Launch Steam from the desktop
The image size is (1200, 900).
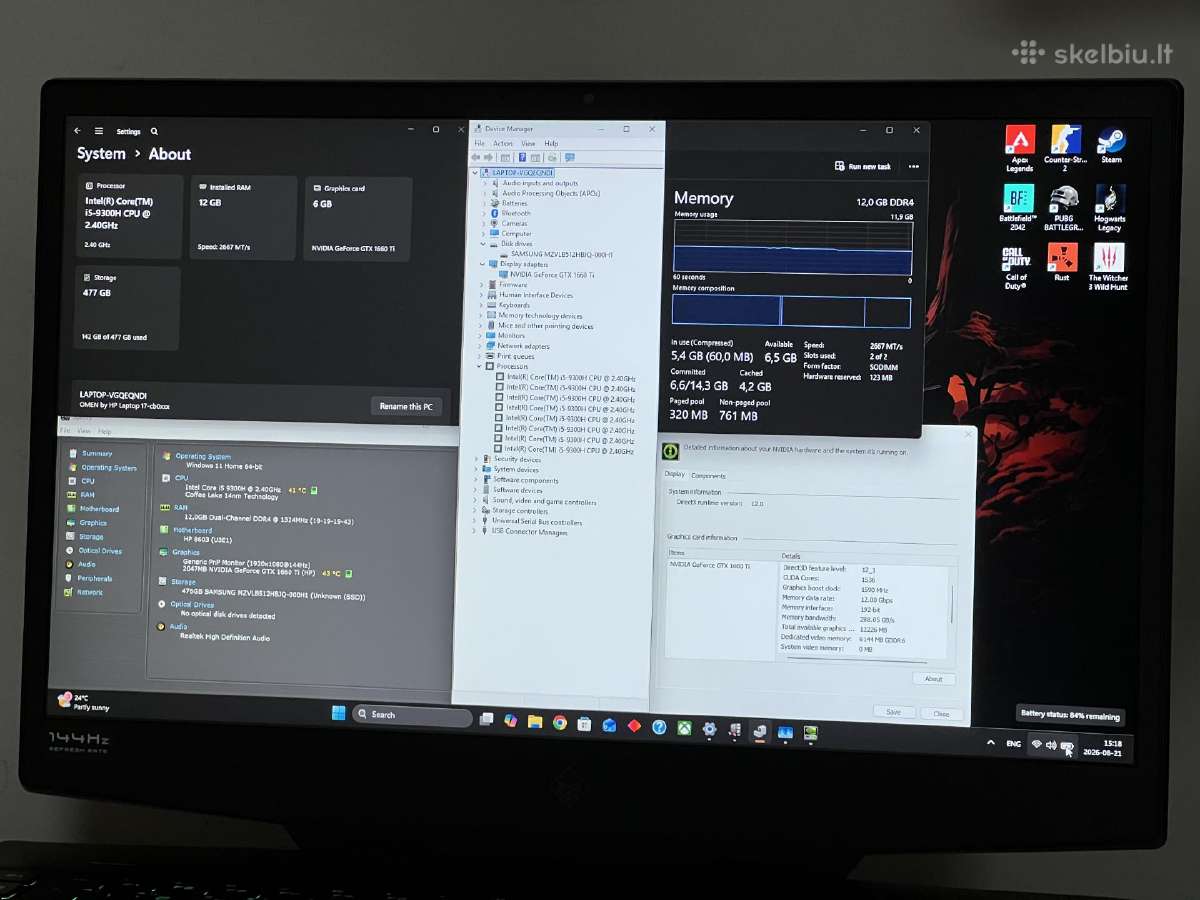pyautogui.click(x=1111, y=145)
